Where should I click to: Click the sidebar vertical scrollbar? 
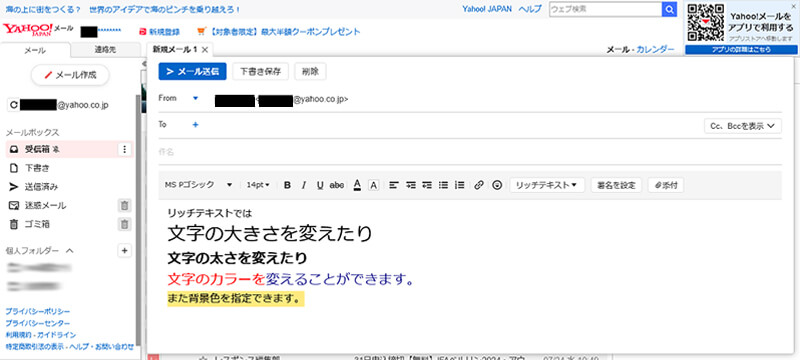(x=138, y=219)
